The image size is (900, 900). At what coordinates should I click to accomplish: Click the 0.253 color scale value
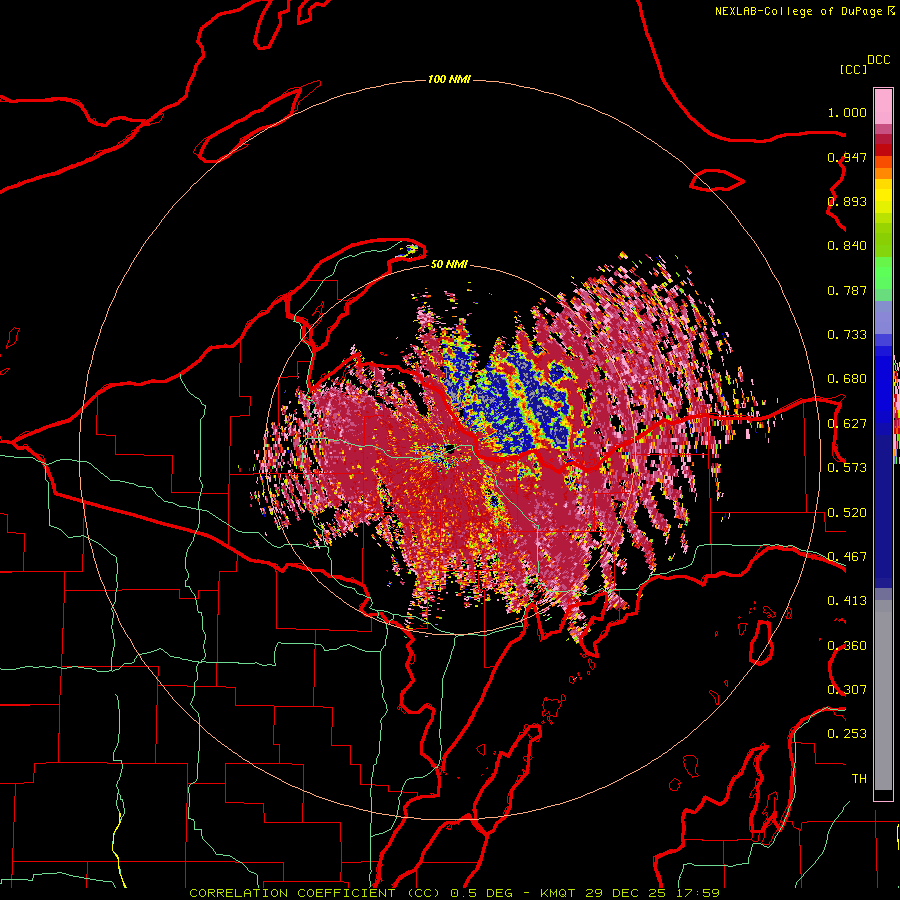click(847, 734)
